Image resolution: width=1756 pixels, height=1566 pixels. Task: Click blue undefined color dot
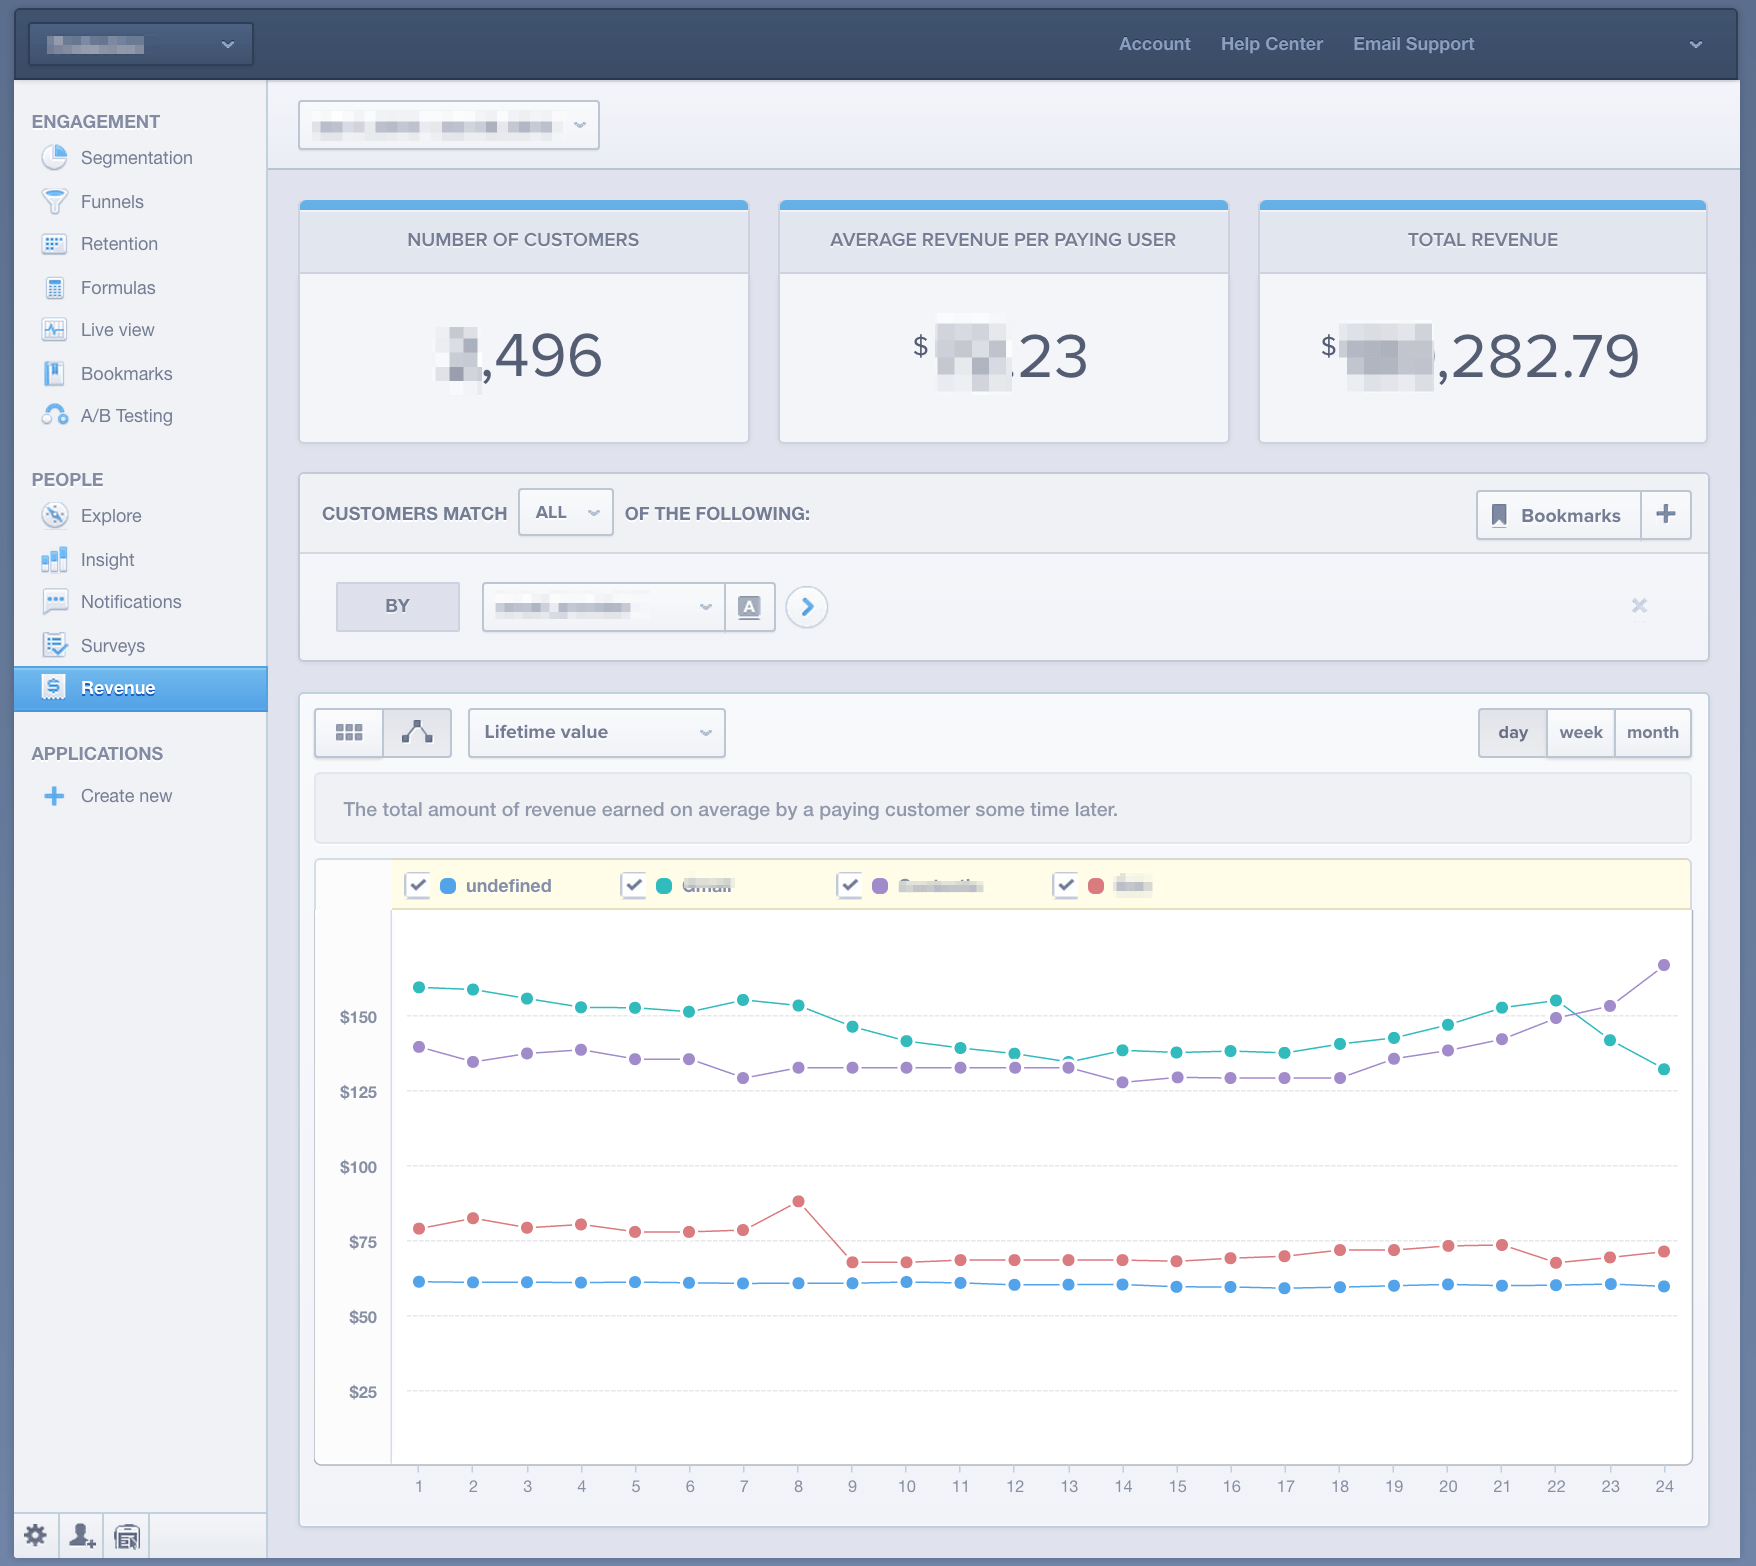448,886
